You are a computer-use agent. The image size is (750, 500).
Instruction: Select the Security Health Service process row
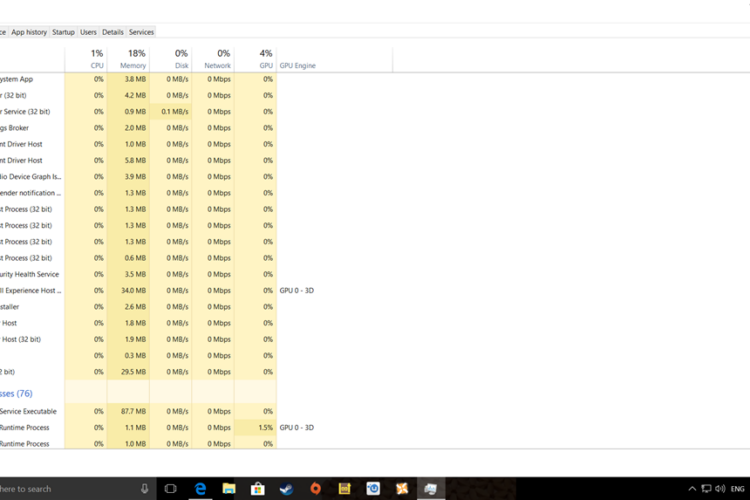[x=30, y=274]
